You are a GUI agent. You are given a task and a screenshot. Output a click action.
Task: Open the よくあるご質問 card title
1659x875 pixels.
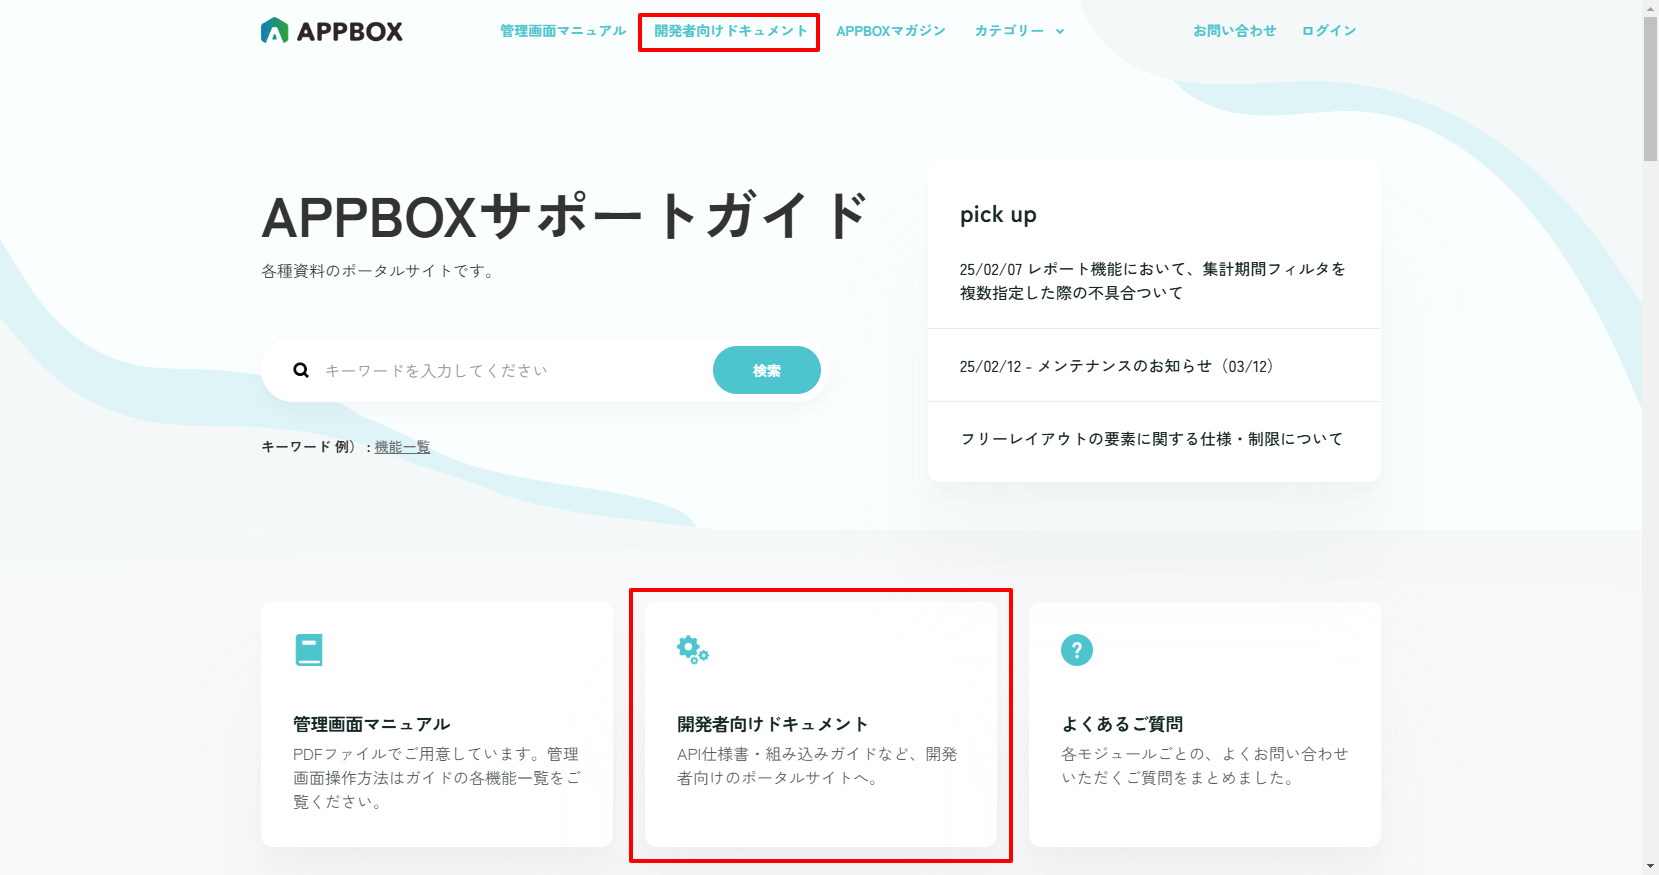tap(1122, 724)
